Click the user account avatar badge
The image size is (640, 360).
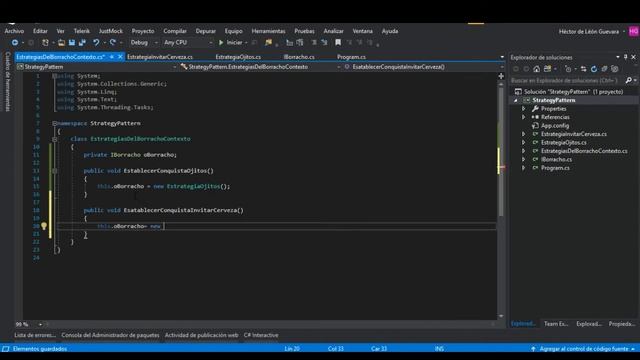[634, 31]
